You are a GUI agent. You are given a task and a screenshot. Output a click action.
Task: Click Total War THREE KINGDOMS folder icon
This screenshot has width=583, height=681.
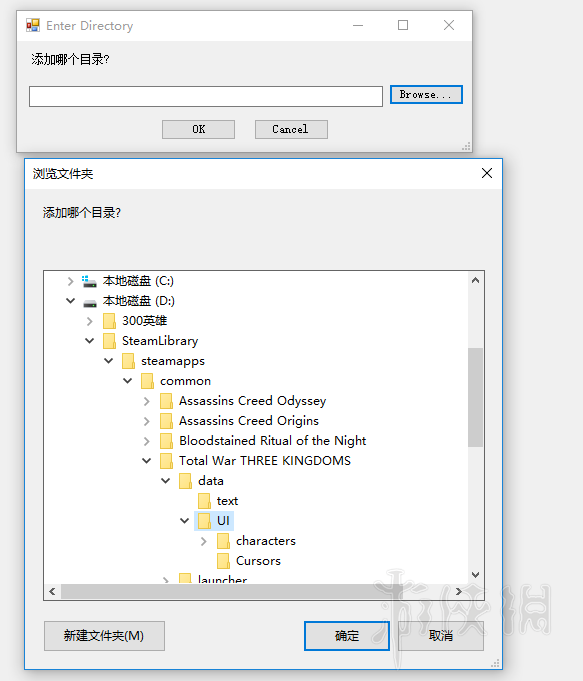point(166,461)
